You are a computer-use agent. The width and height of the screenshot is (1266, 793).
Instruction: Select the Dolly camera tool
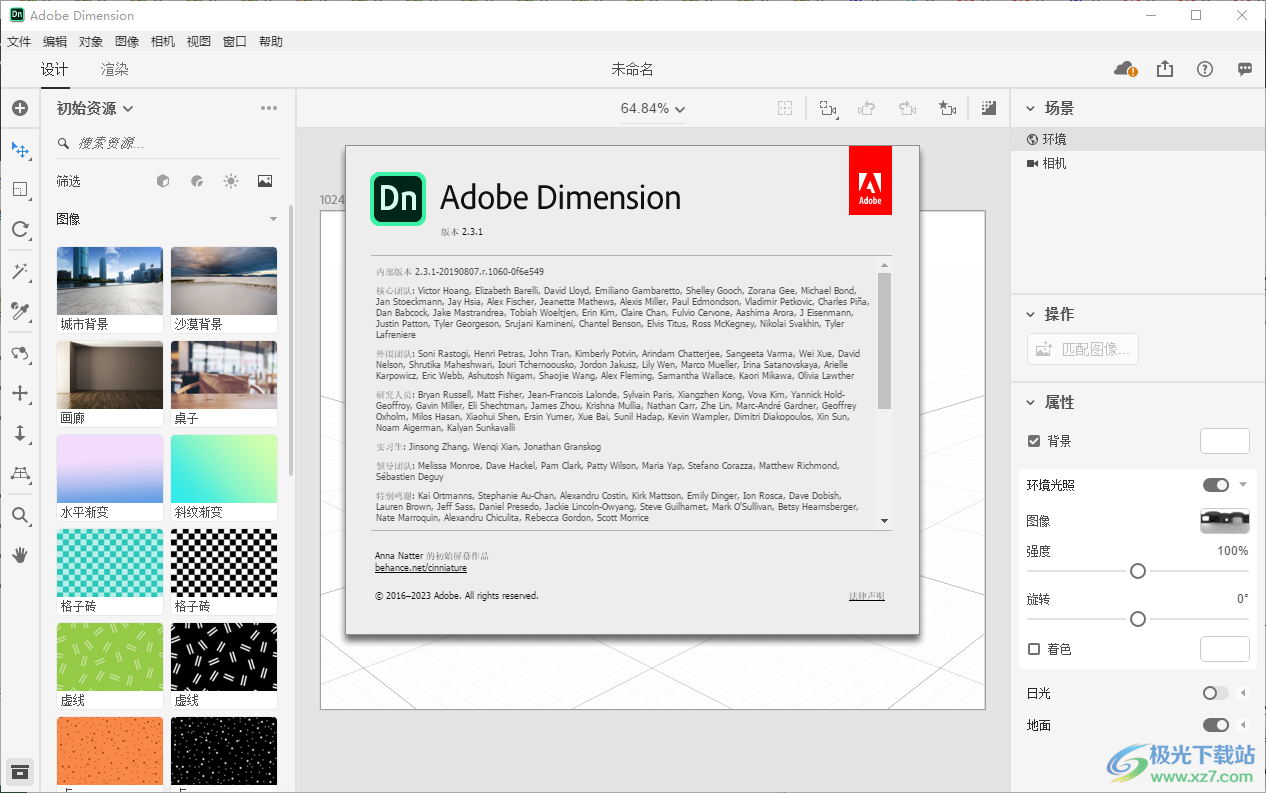click(x=19, y=433)
